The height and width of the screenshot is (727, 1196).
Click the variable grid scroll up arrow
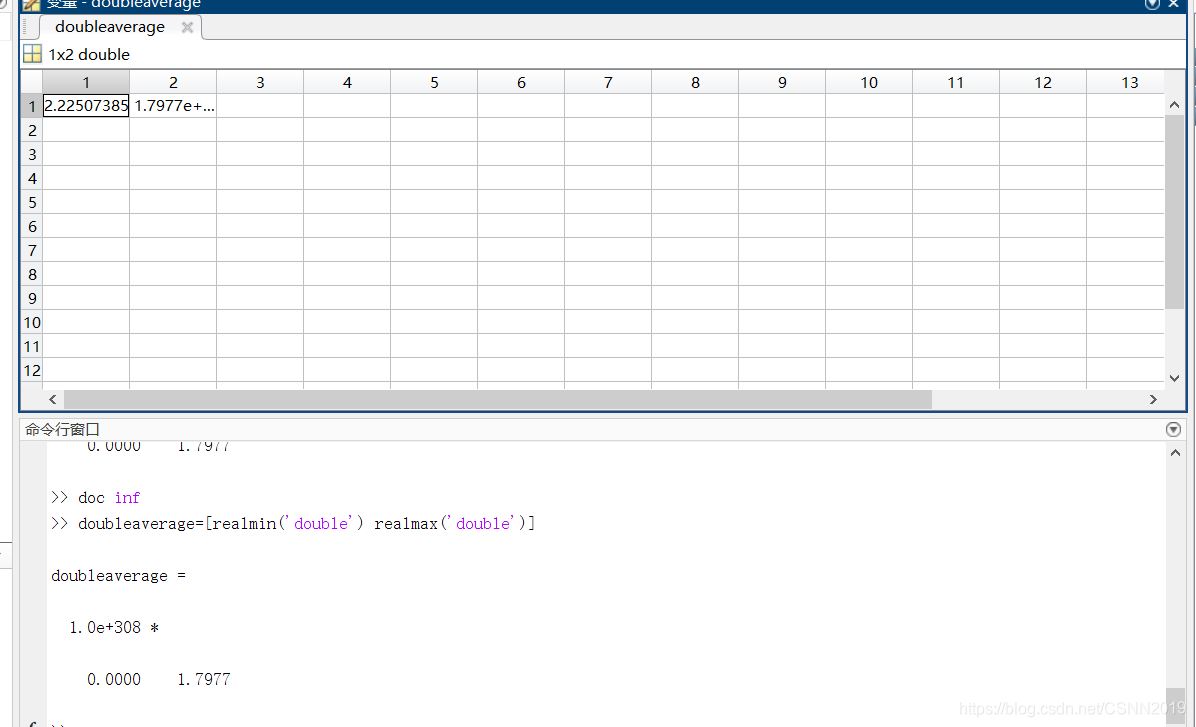pos(1175,105)
